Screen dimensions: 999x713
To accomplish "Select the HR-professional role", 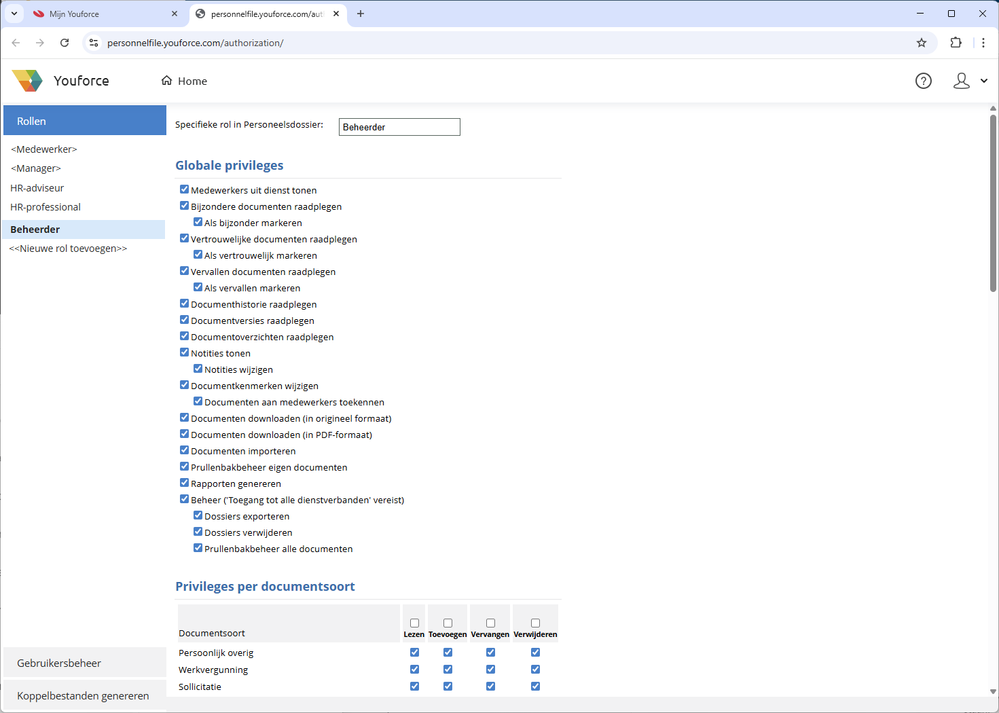I will (x=45, y=207).
